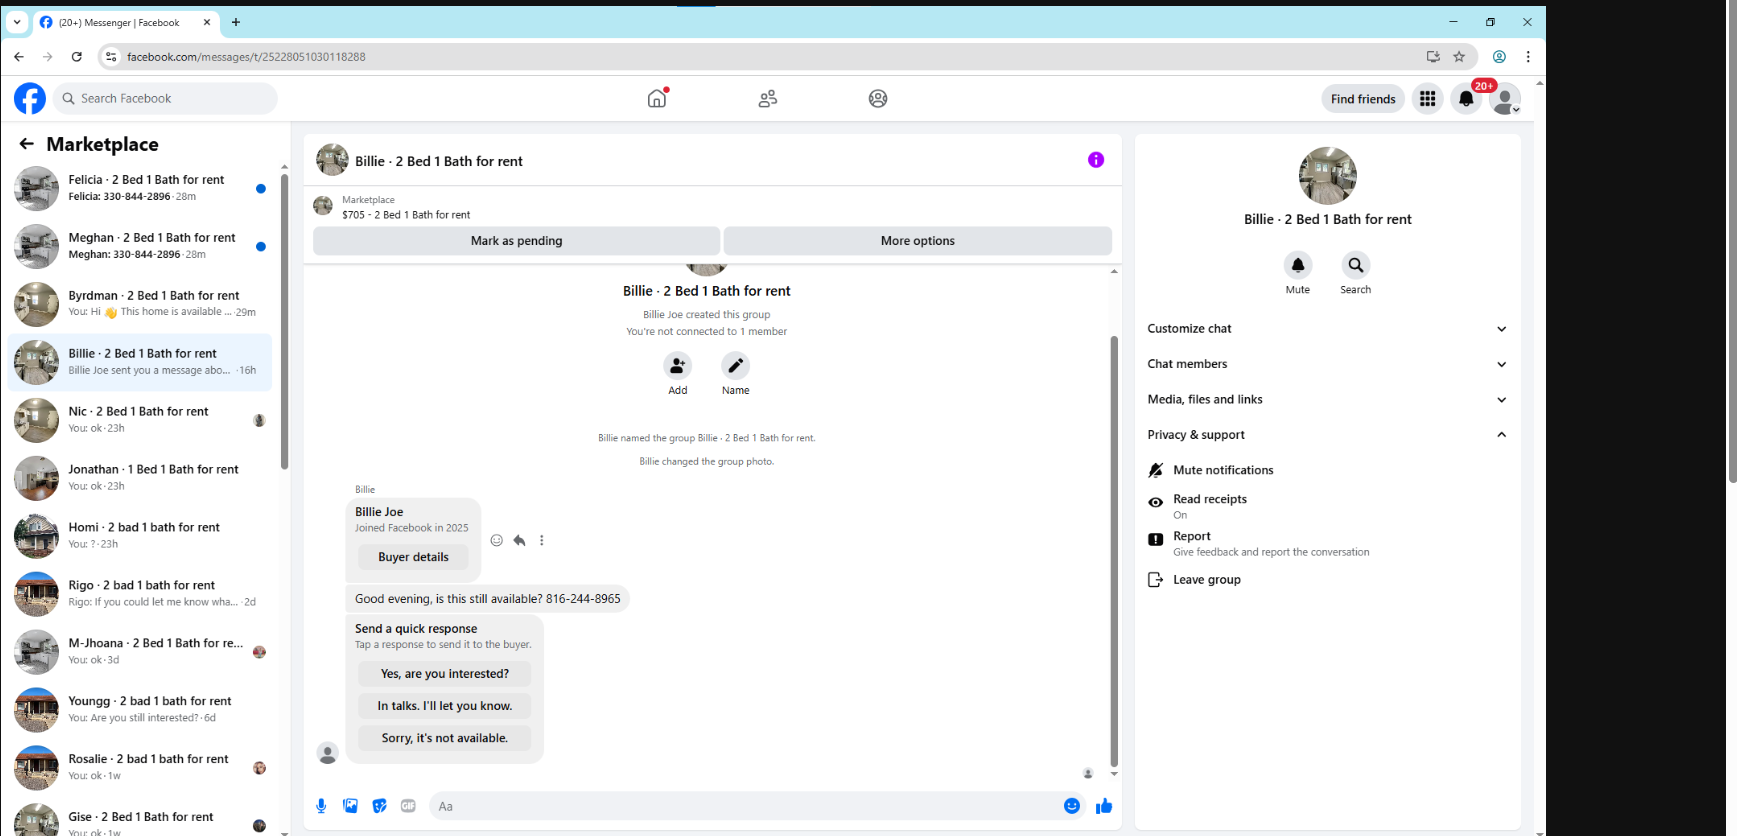1737x836 pixels.
Task: Open Nic conversation in list
Action: coord(140,420)
